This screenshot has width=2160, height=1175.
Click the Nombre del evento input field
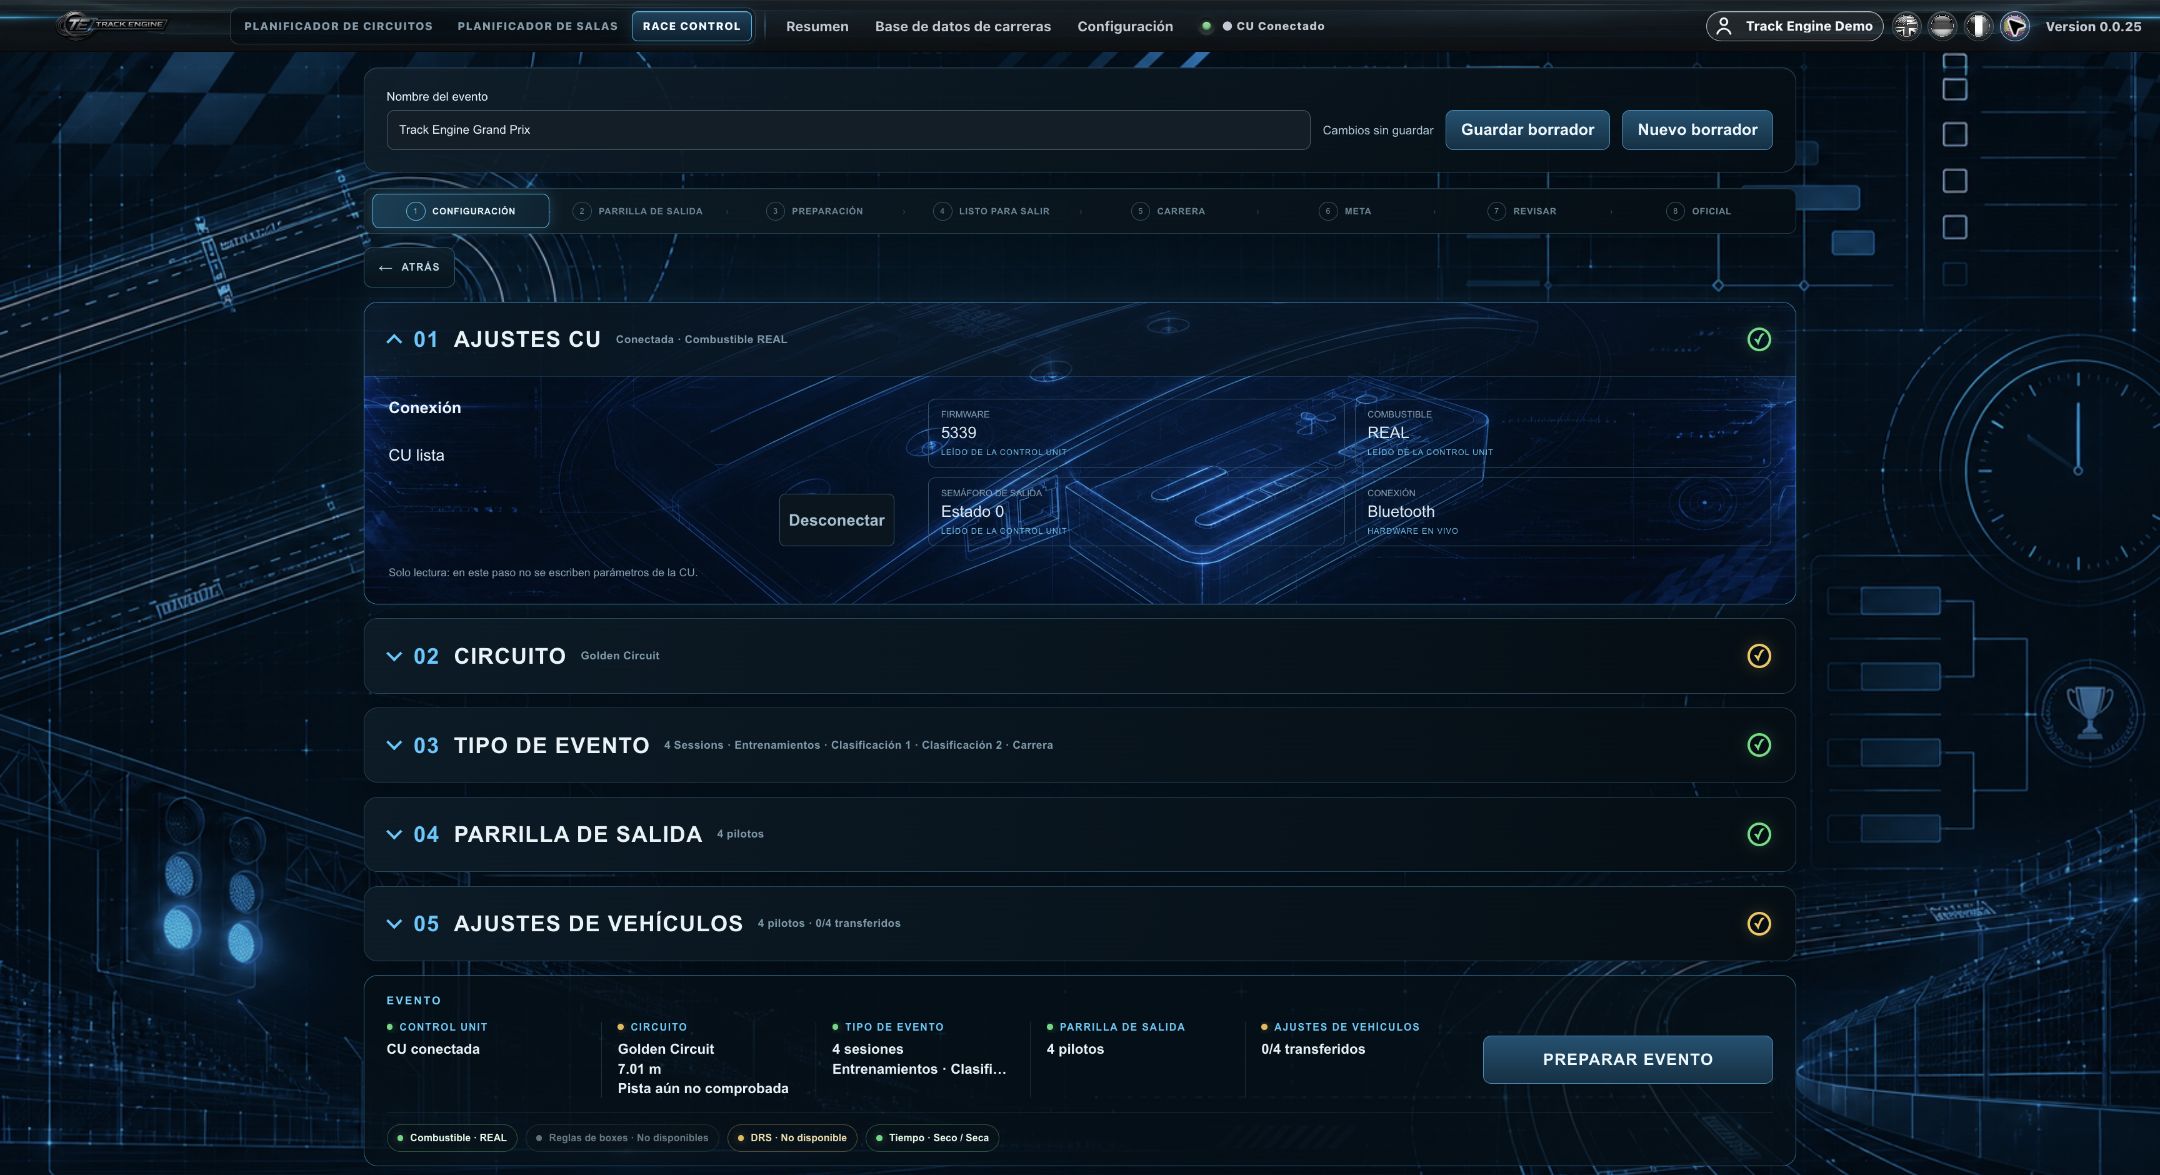pos(848,130)
